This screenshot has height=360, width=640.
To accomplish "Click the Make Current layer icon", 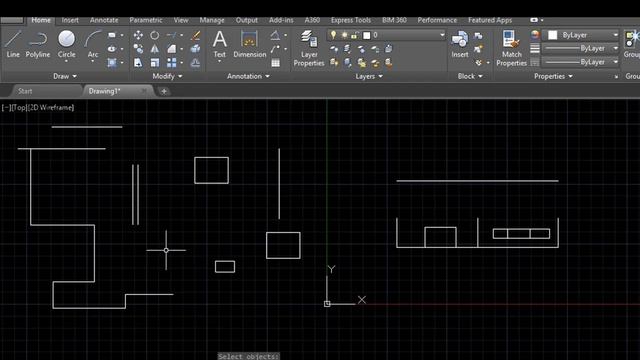I will coord(388,49).
